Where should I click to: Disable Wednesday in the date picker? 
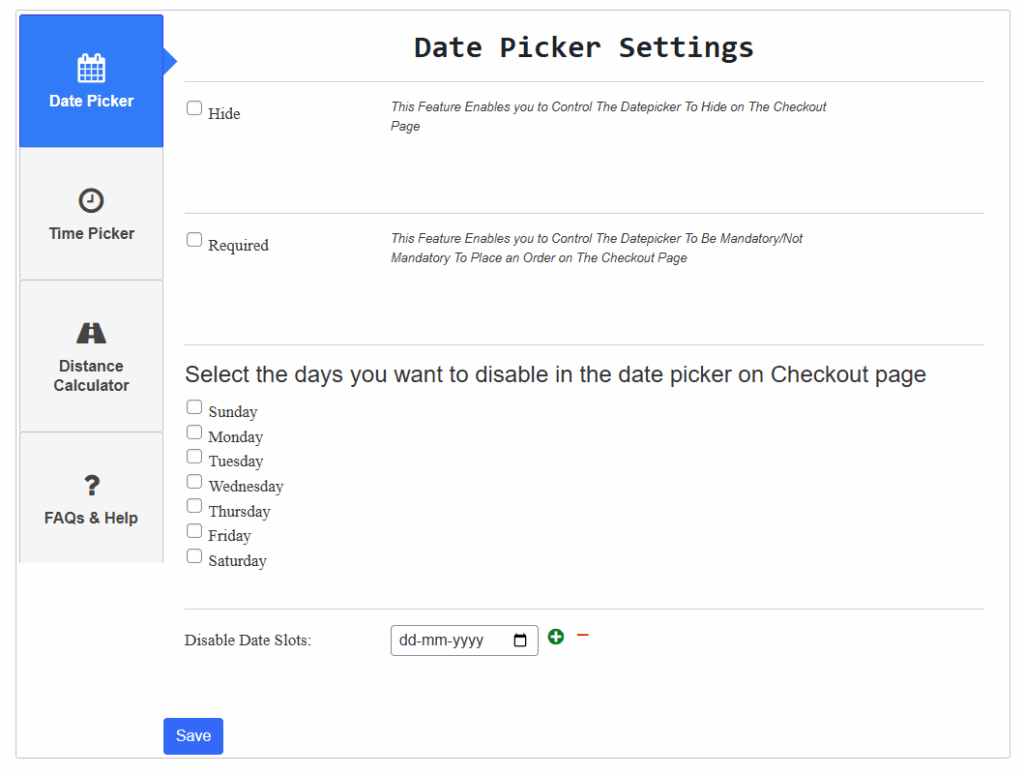coord(194,480)
